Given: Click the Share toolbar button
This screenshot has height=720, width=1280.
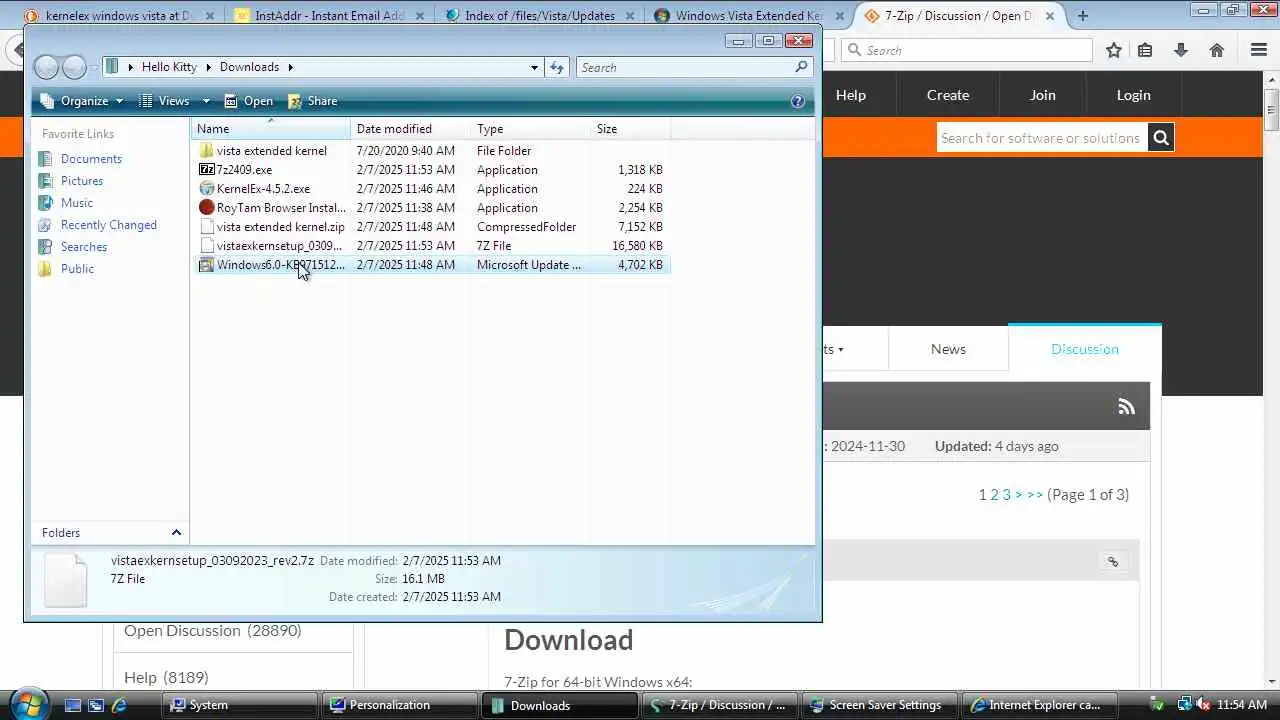Looking at the screenshot, I should (x=313, y=101).
